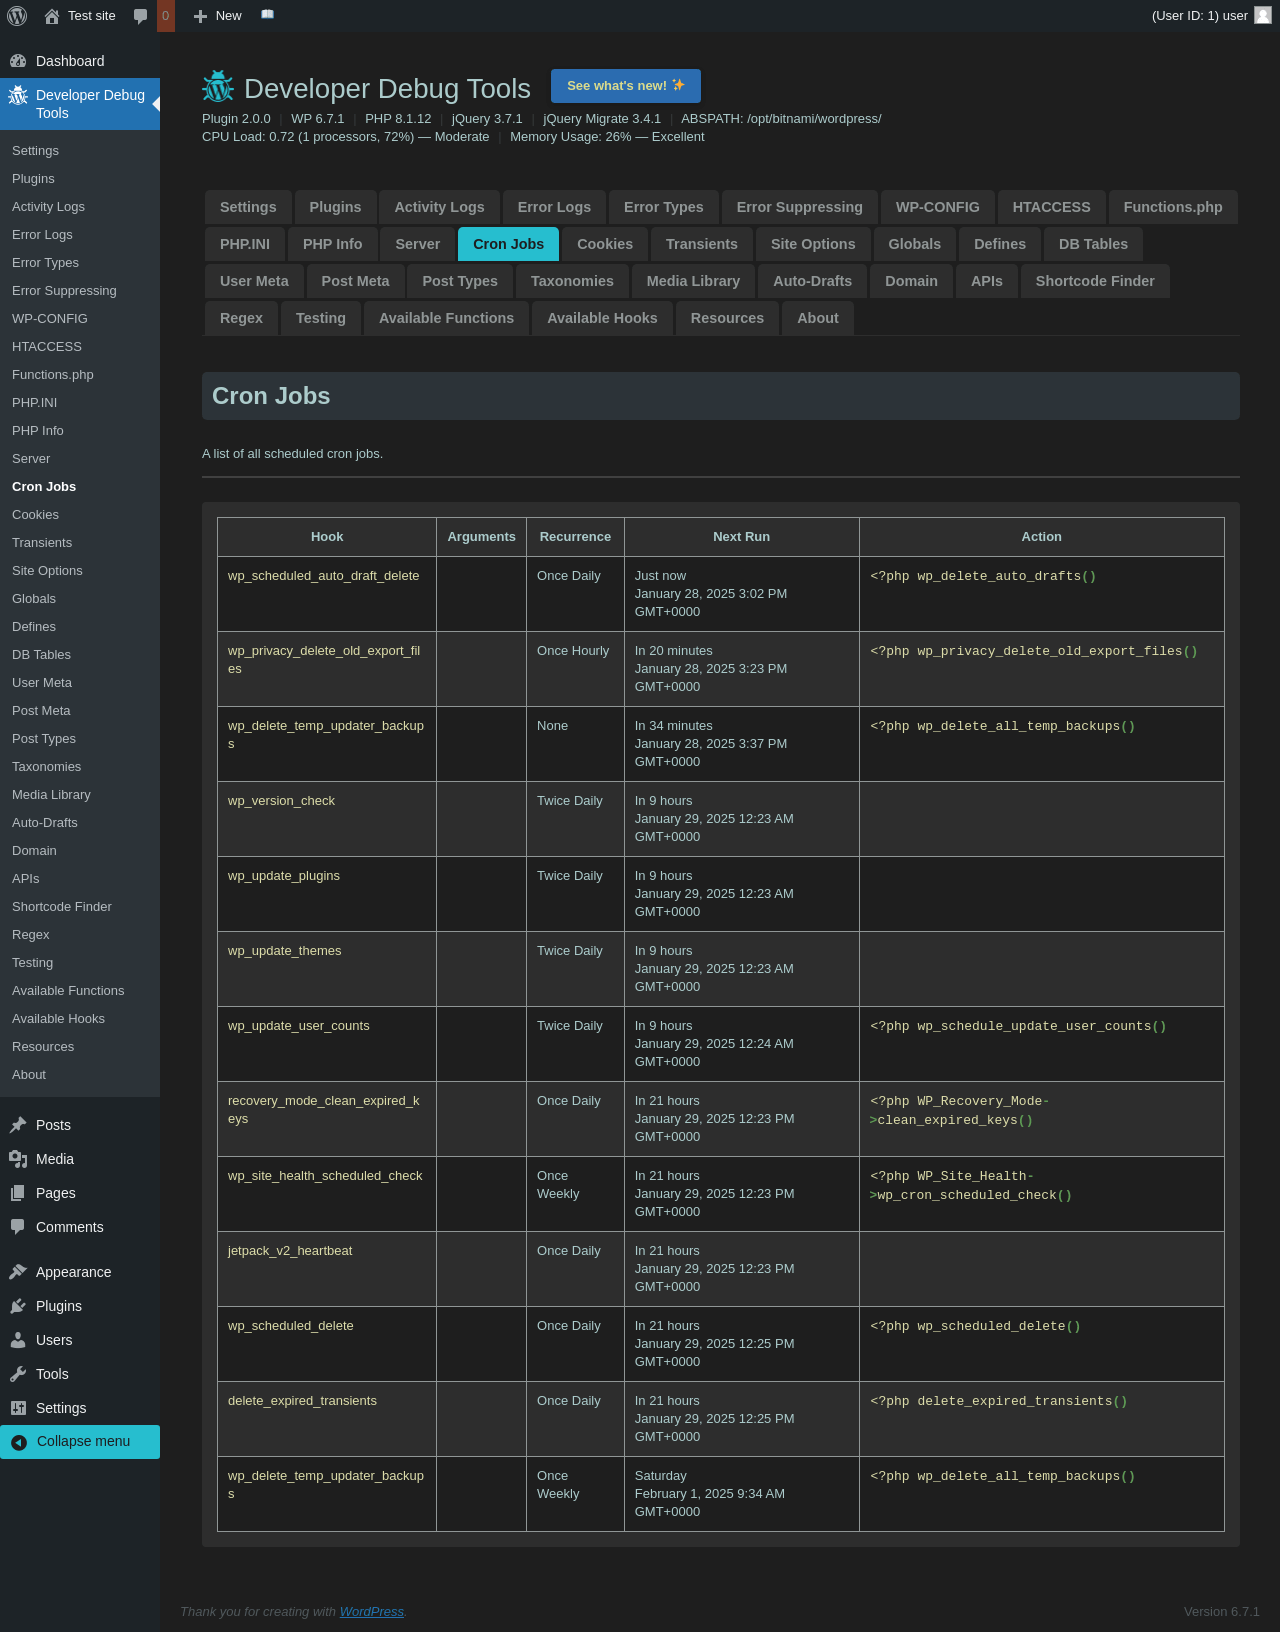The height and width of the screenshot is (1632, 1280).
Task: Click the Dashboard gauge icon
Action: (x=18, y=61)
